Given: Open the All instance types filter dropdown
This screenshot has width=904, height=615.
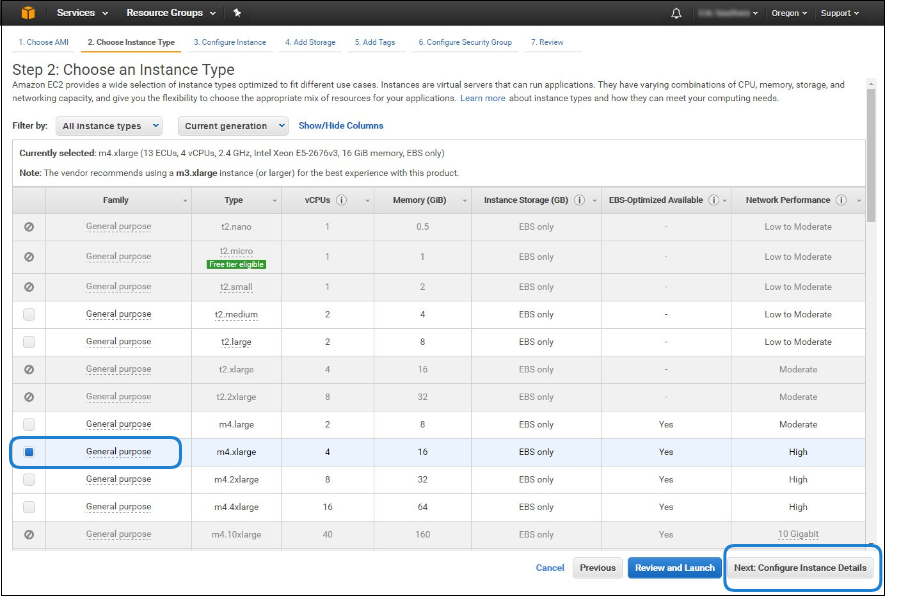Looking at the screenshot, I should click(x=109, y=126).
